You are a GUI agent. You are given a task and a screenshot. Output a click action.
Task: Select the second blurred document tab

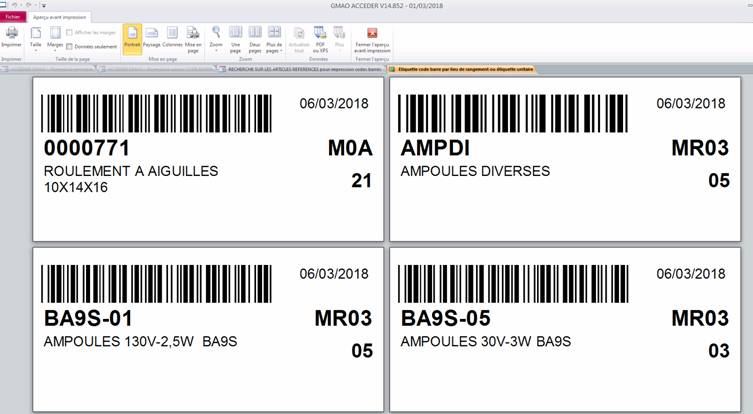(x=157, y=69)
